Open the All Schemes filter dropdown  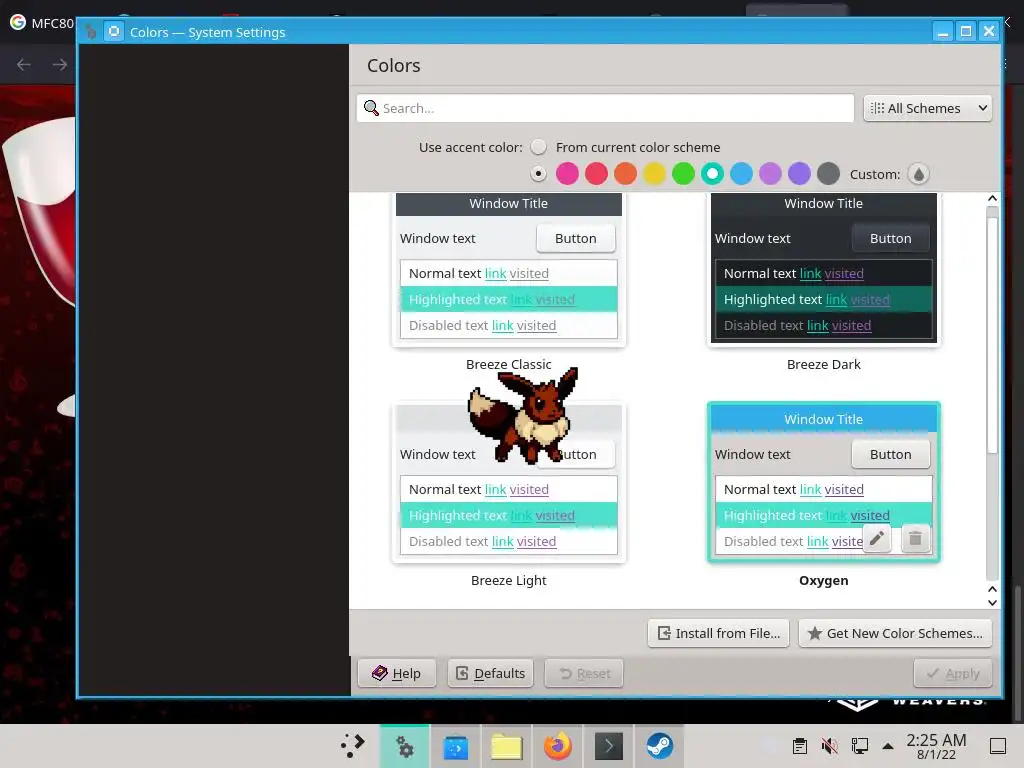point(927,108)
